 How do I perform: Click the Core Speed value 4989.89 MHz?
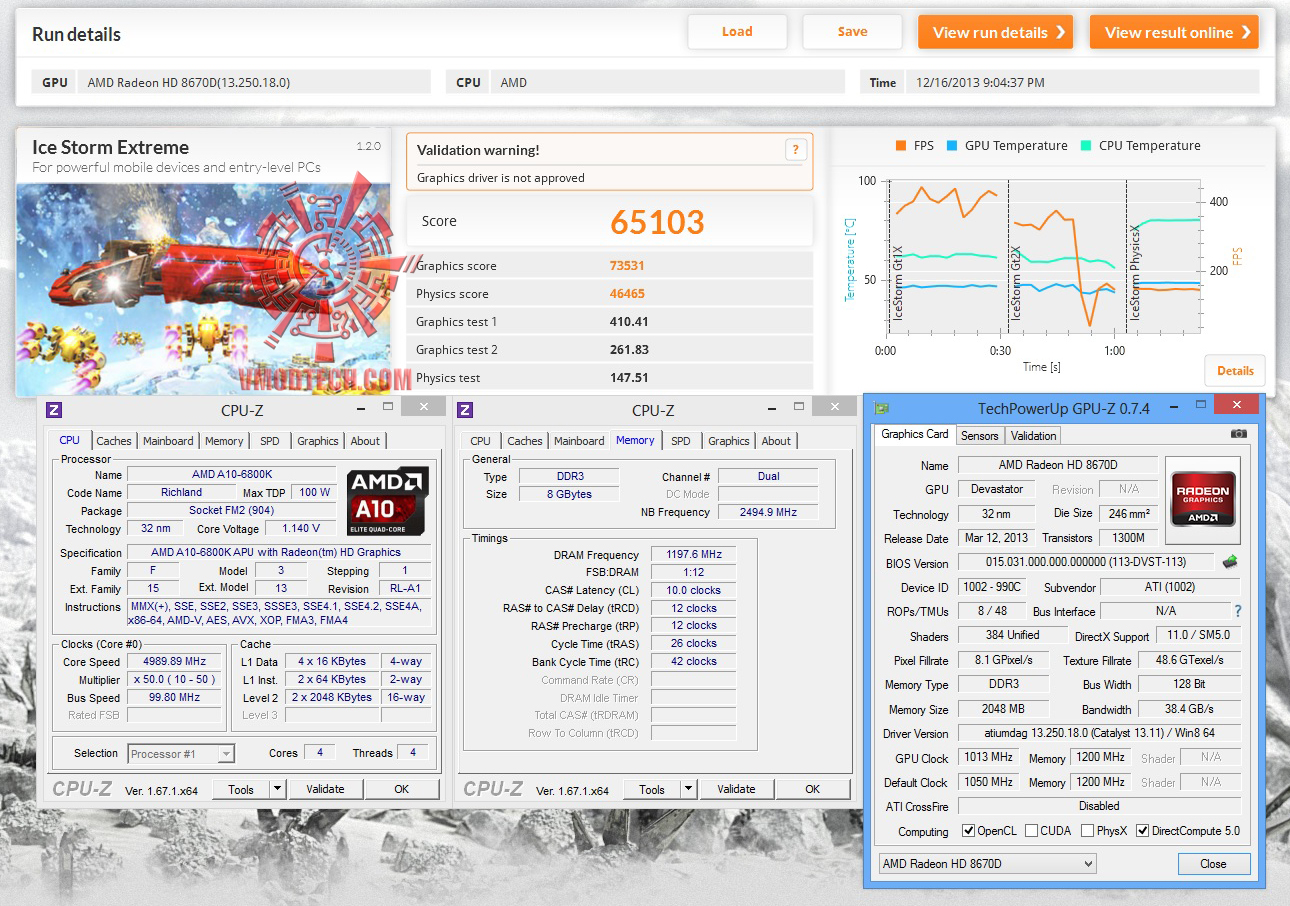pyautogui.click(x=175, y=662)
